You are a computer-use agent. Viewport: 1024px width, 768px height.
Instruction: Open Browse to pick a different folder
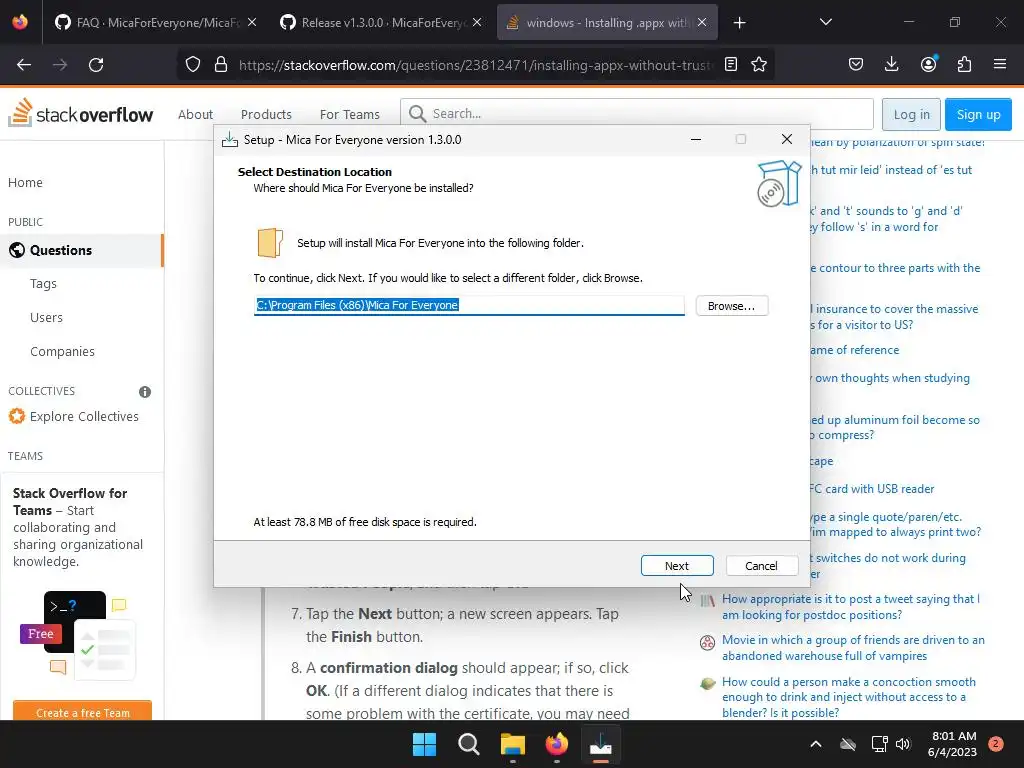click(731, 306)
